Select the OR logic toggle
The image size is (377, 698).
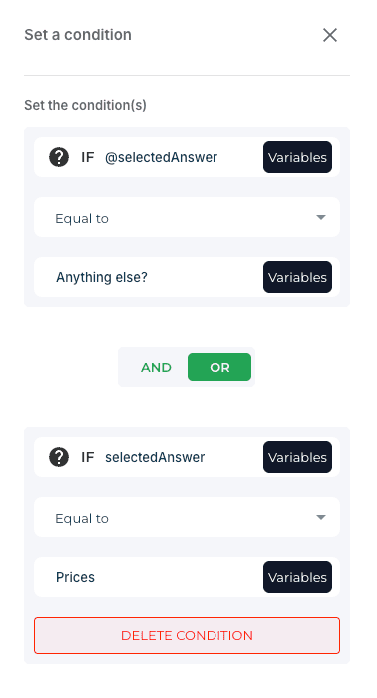tap(219, 367)
